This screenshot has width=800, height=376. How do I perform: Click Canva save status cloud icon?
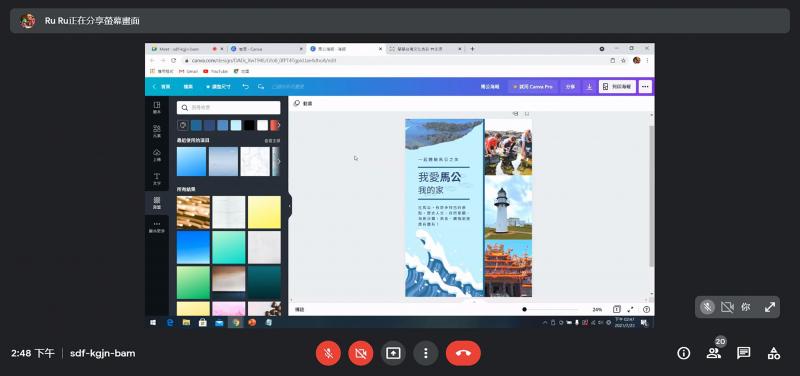click(261, 87)
